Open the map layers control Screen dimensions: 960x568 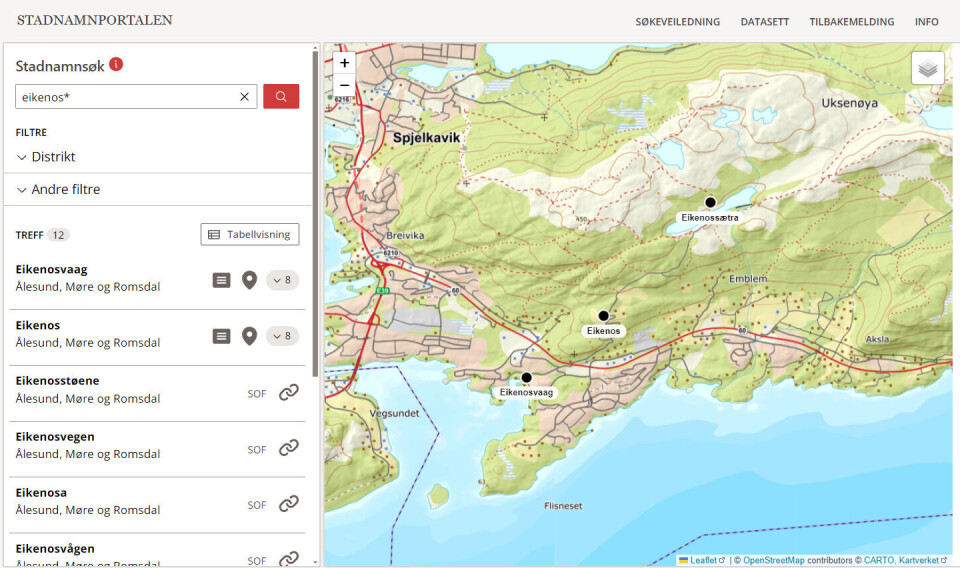click(x=927, y=69)
